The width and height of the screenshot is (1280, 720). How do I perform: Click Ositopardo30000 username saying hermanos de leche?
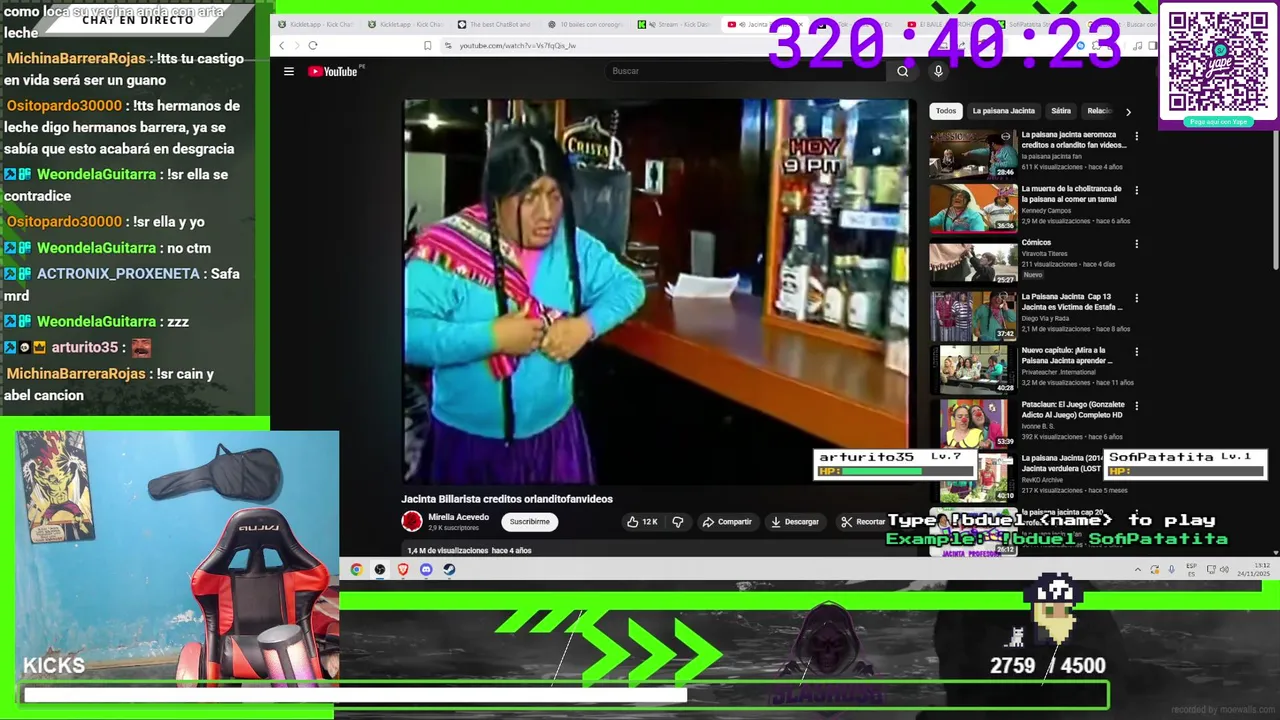pos(64,105)
